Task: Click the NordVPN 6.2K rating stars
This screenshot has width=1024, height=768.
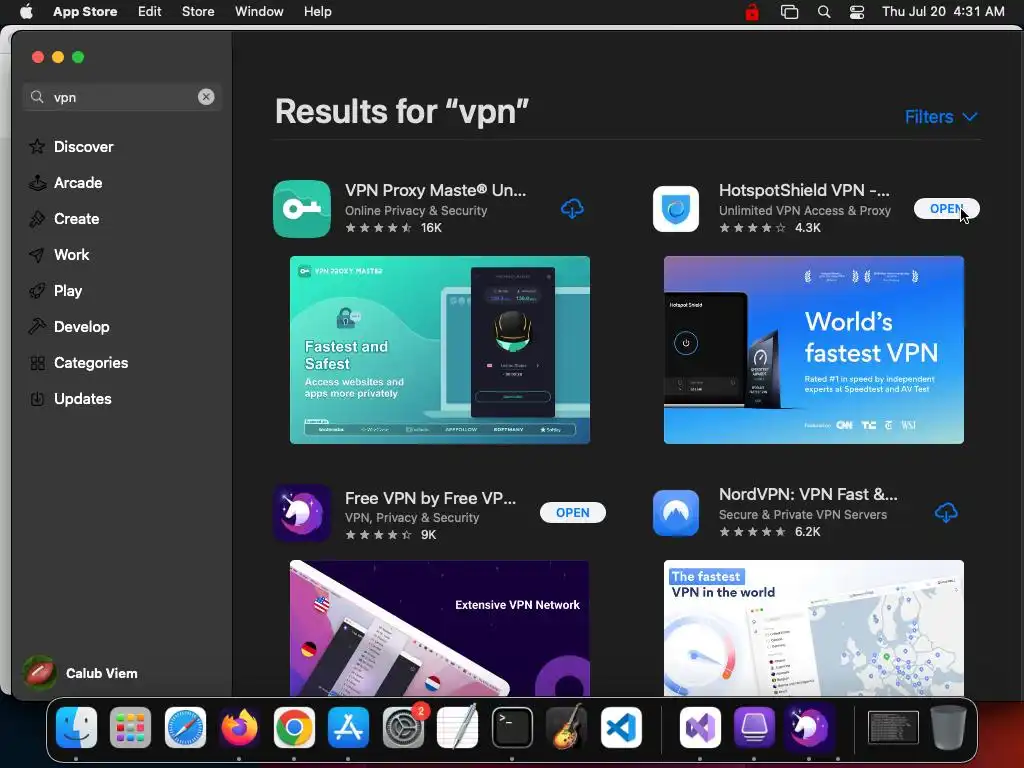Action: point(752,532)
